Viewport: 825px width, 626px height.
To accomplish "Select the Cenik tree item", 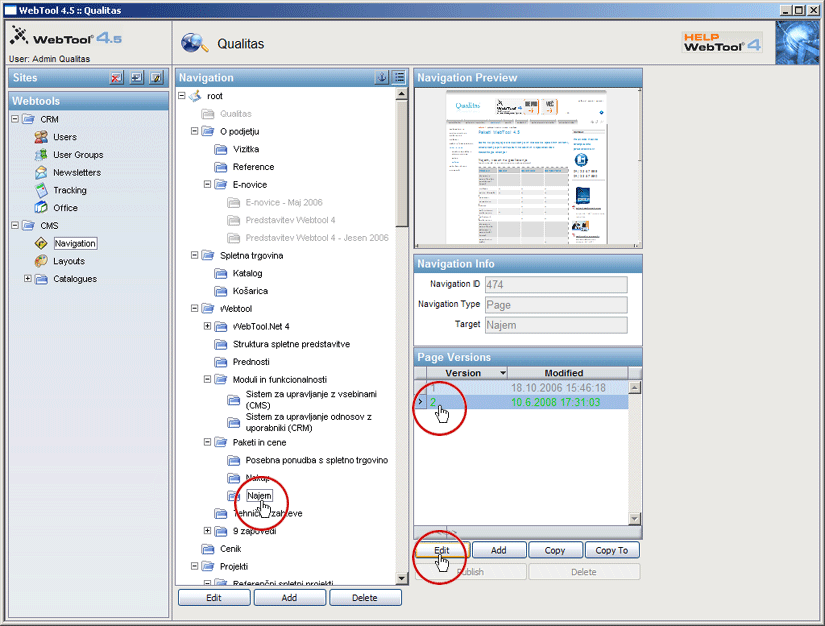I will (x=230, y=548).
